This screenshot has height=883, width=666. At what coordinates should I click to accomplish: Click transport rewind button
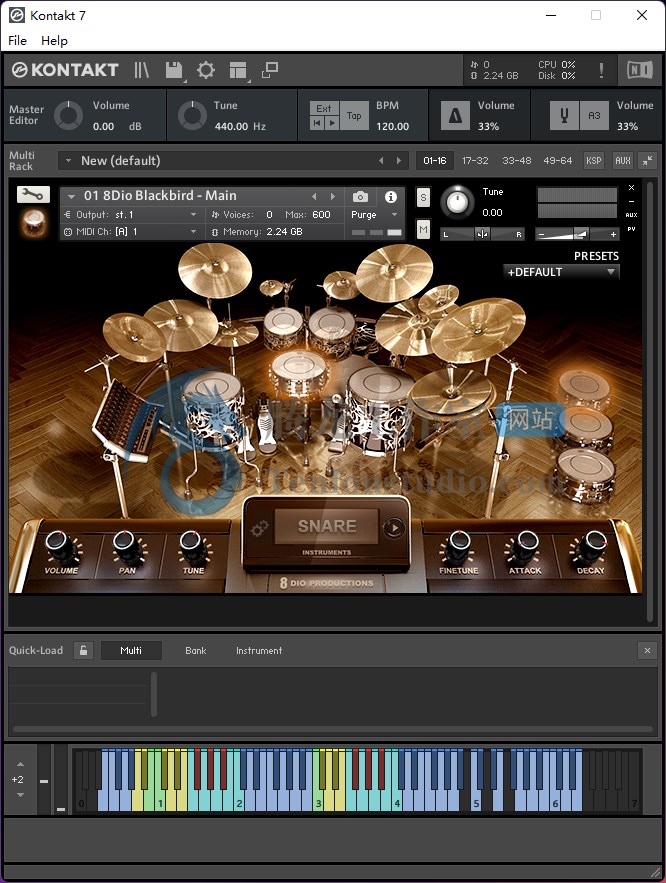[317, 123]
